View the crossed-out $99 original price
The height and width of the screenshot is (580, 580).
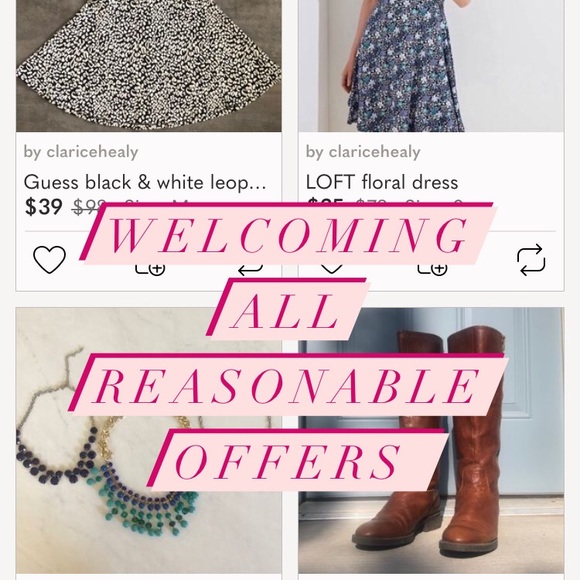(x=89, y=205)
